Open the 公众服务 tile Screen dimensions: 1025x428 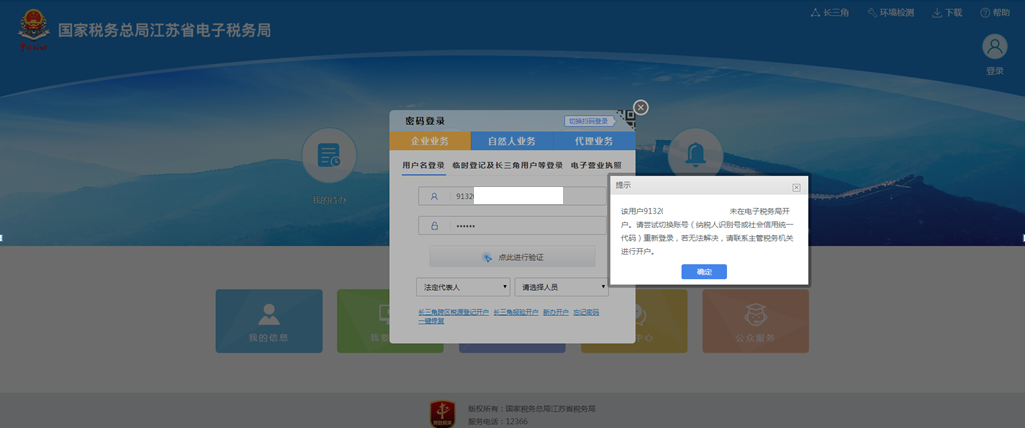tap(755, 321)
